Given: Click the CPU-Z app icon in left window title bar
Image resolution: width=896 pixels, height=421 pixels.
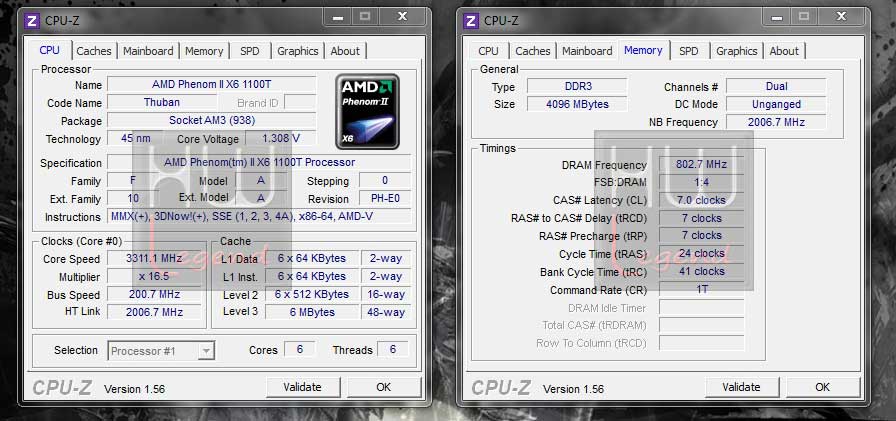Looking at the screenshot, I should click(31, 21).
